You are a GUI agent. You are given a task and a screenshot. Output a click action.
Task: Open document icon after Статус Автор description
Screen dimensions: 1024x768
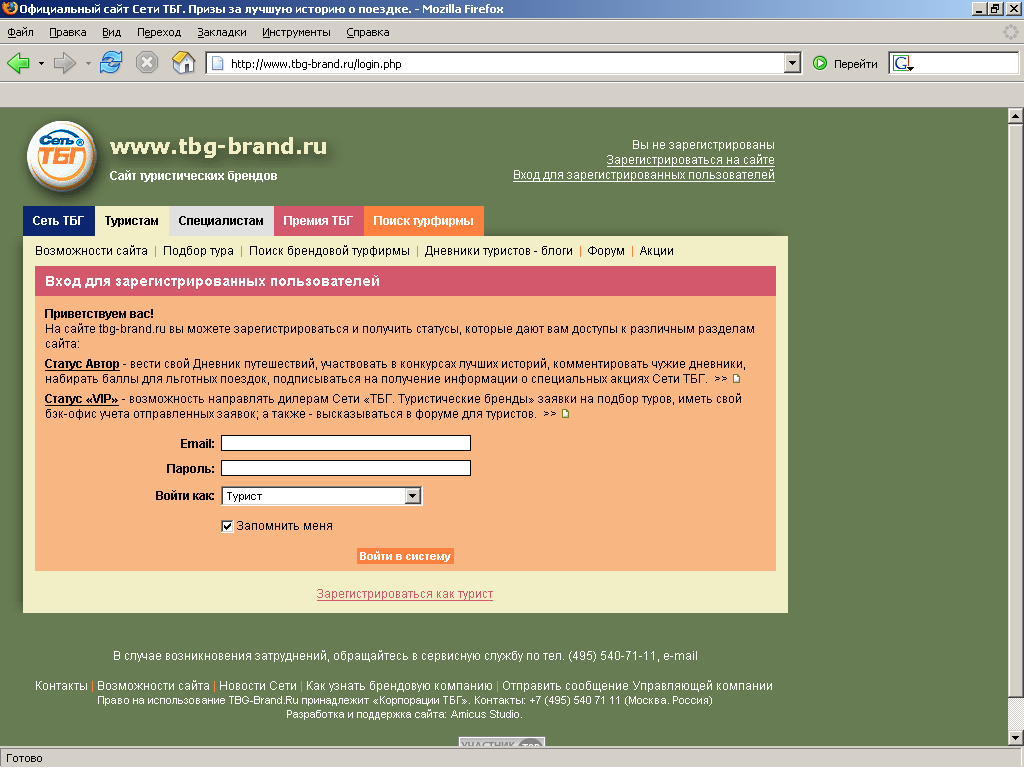pyautogui.click(x=737, y=379)
